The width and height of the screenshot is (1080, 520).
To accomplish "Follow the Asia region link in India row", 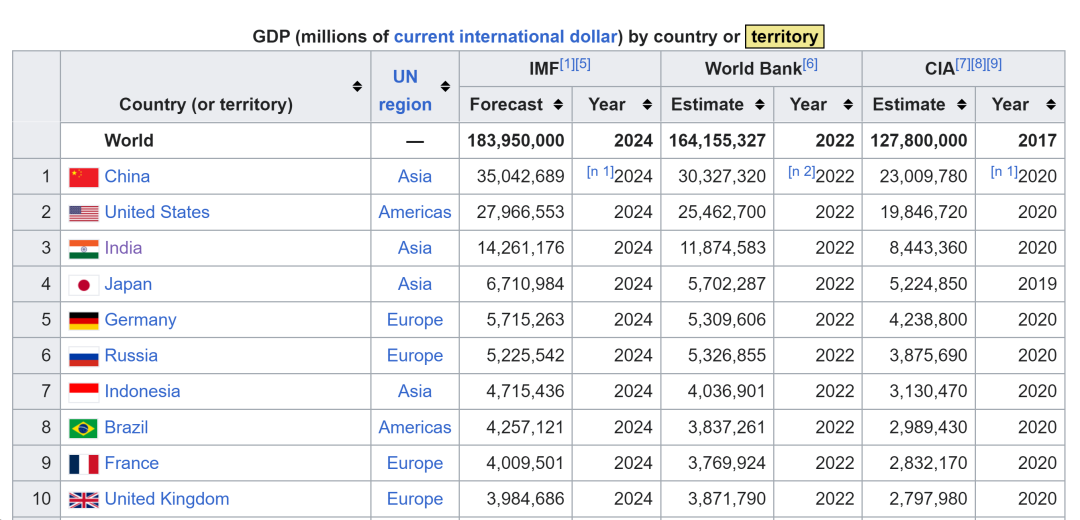I will click(415, 248).
